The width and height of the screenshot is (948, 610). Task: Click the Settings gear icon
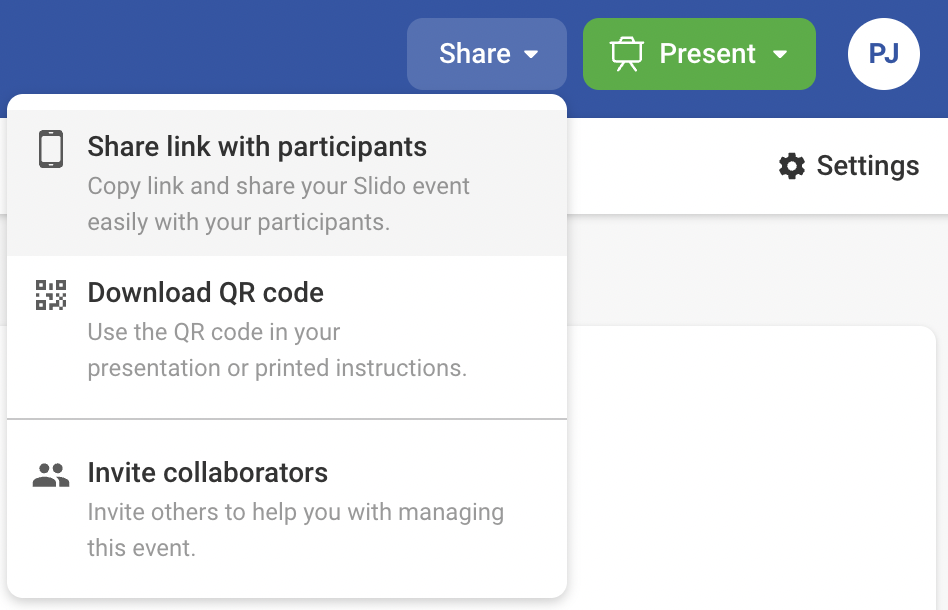(x=792, y=166)
